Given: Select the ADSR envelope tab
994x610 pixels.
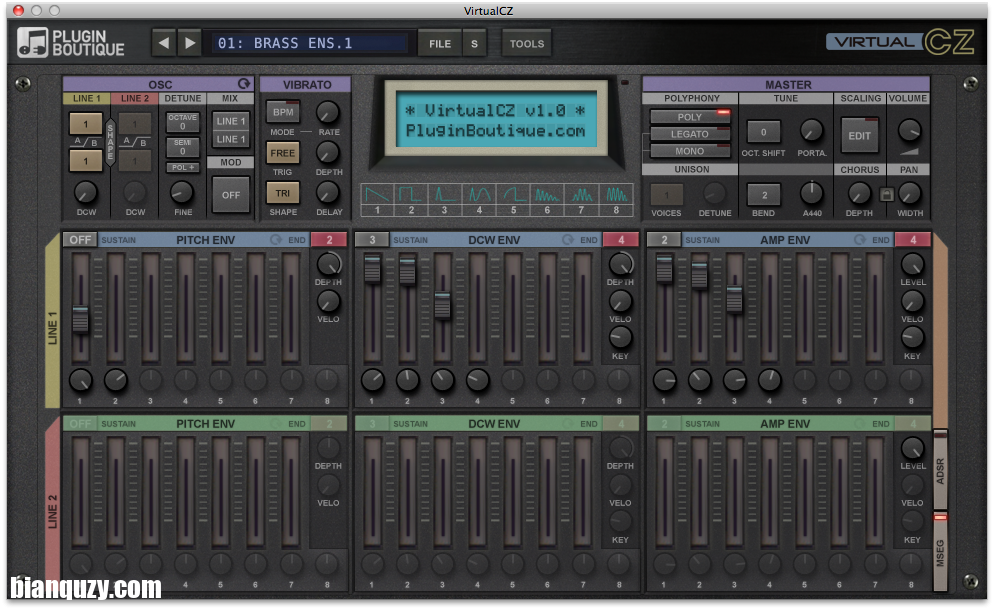Looking at the screenshot, I should click(x=940, y=470).
